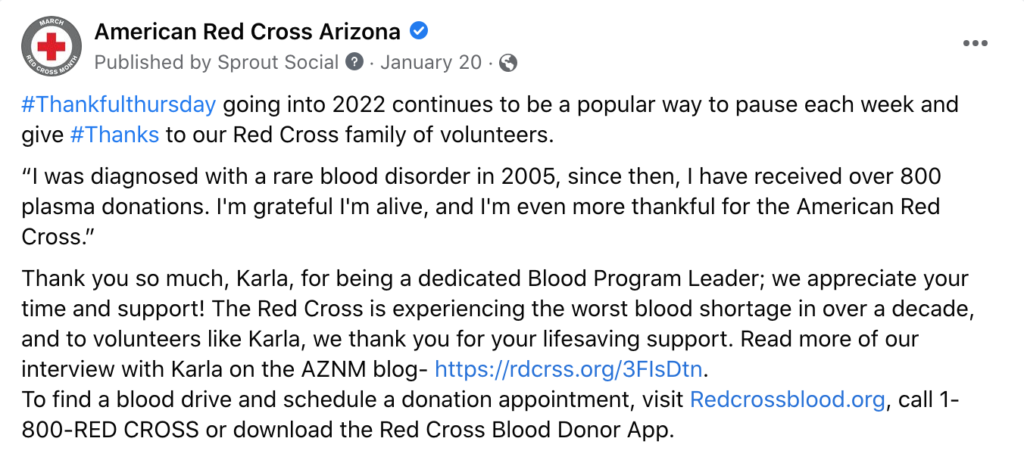The height and width of the screenshot is (460, 1024).
Task: Open the Red Cross Month profile picture
Action: tap(52, 46)
